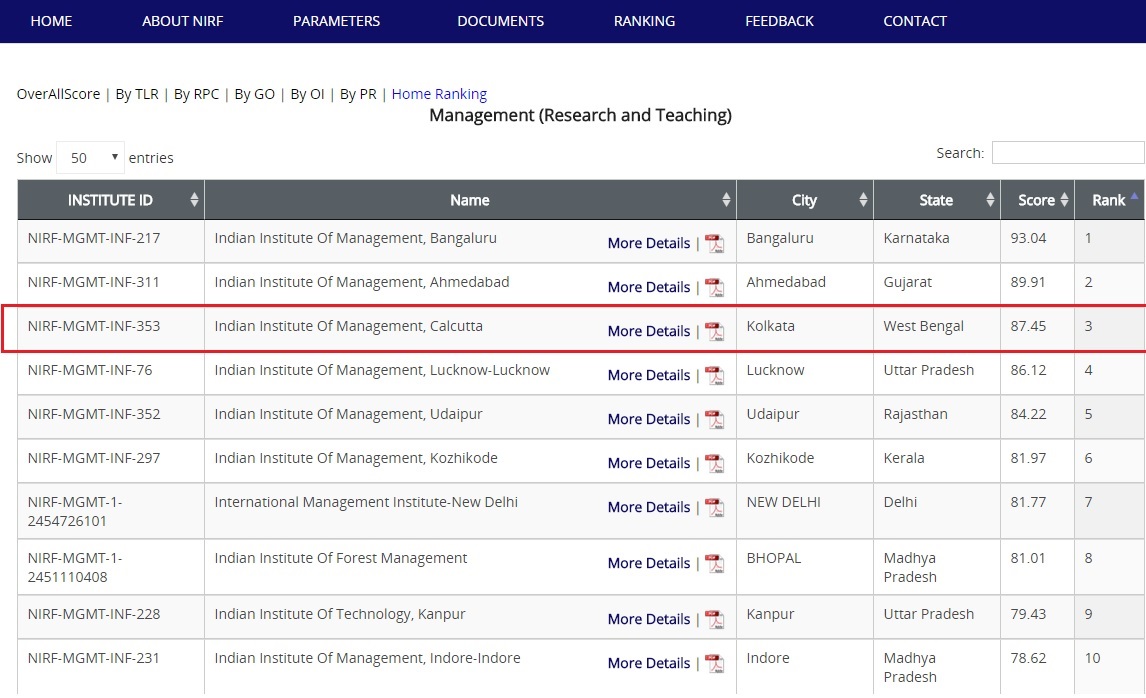This screenshot has height=698, width=1146.
Task: Open the Show entries dropdown
Action: [x=91, y=158]
